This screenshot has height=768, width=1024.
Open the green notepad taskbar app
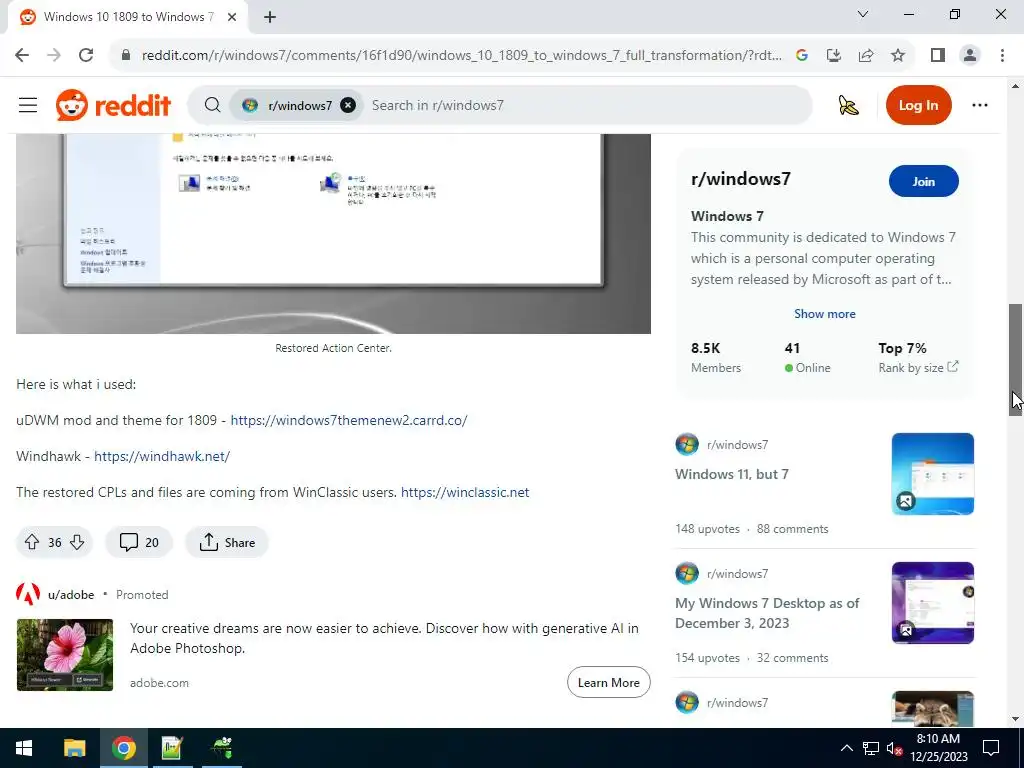pyautogui.click(x=172, y=748)
